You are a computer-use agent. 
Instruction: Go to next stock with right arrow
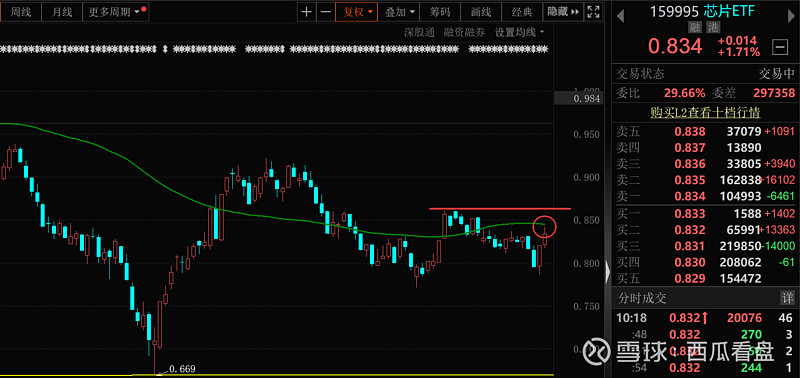(792, 16)
